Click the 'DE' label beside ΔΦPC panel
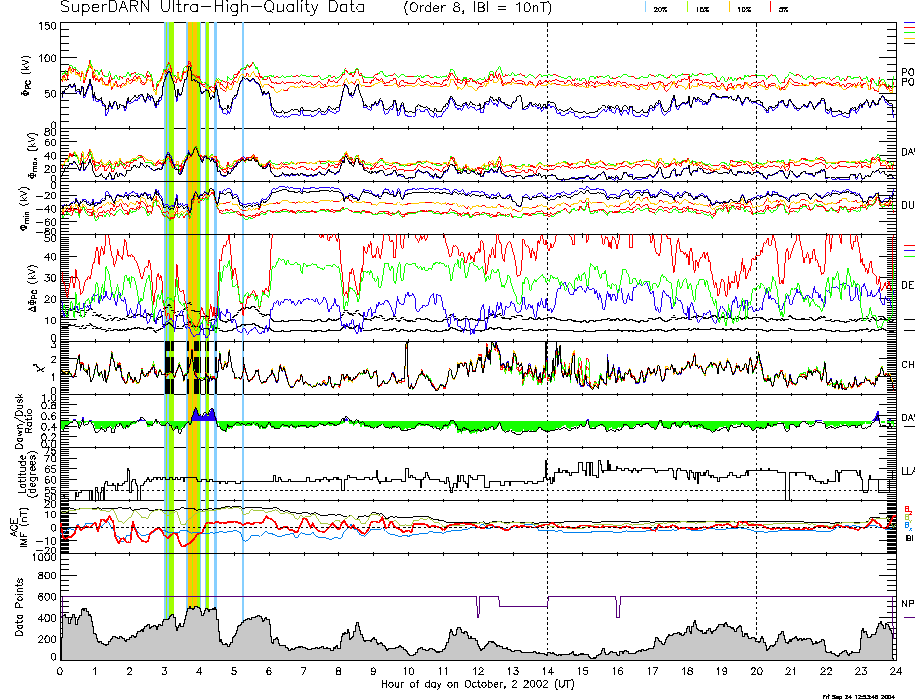Image resolution: width=915 pixels, height=700 pixels. tap(907, 285)
